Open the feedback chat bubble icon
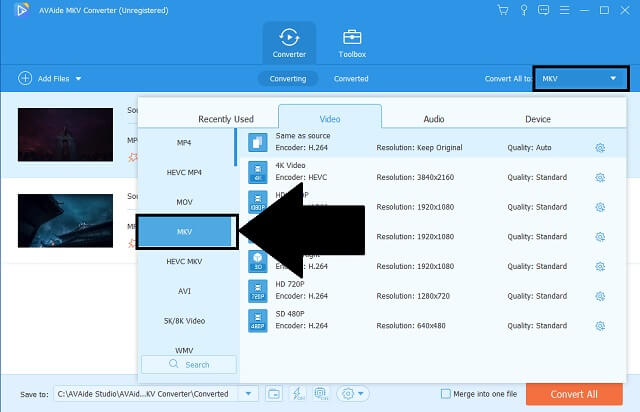The image size is (640, 412). coord(543,11)
